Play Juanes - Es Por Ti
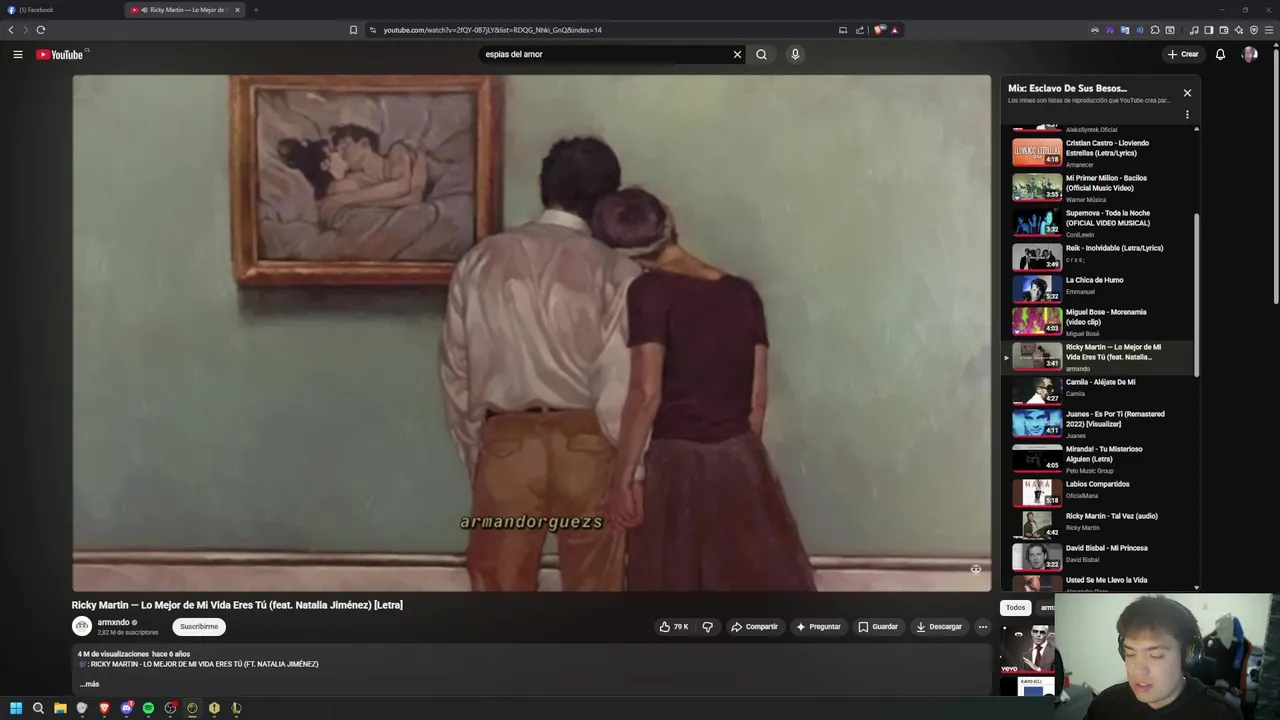The image size is (1280, 720). click(x=1097, y=423)
